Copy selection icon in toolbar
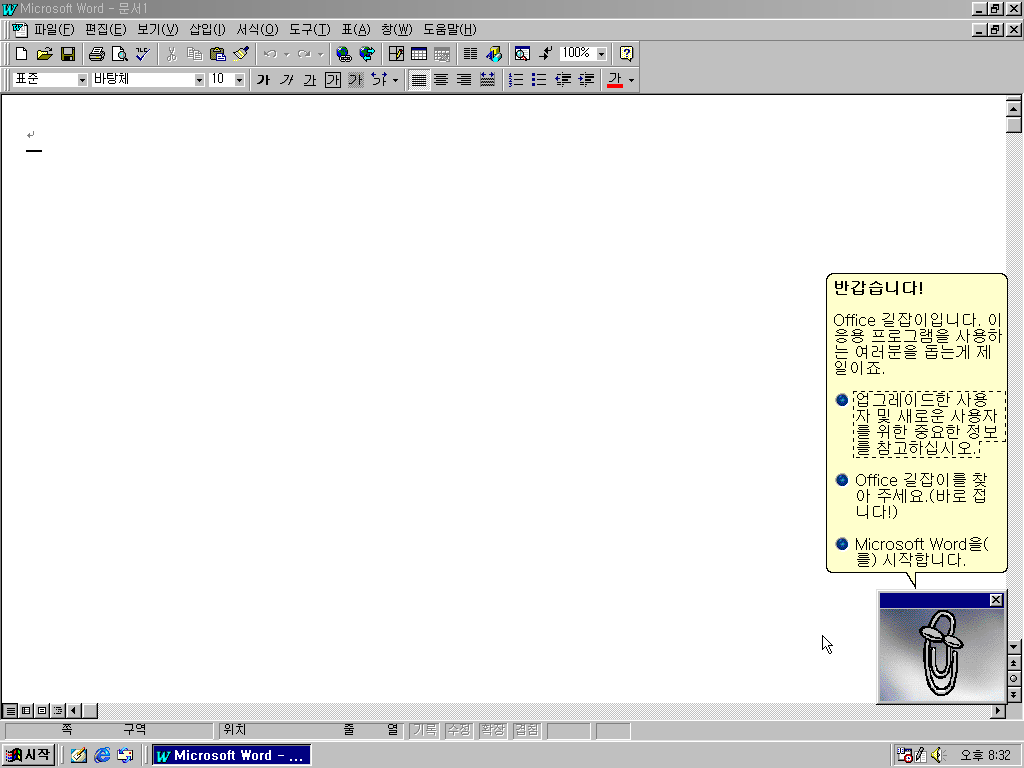This screenshot has width=1024, height=768. click(x=194, y=54)
